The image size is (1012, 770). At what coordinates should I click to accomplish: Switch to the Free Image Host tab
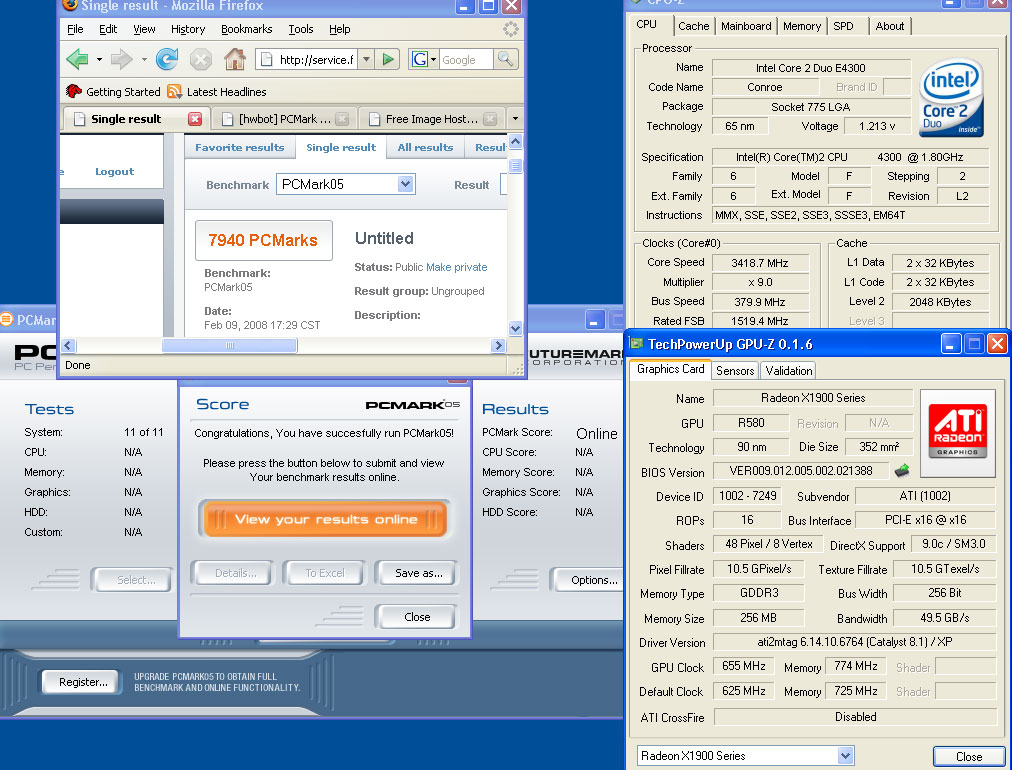pos(430,119)
